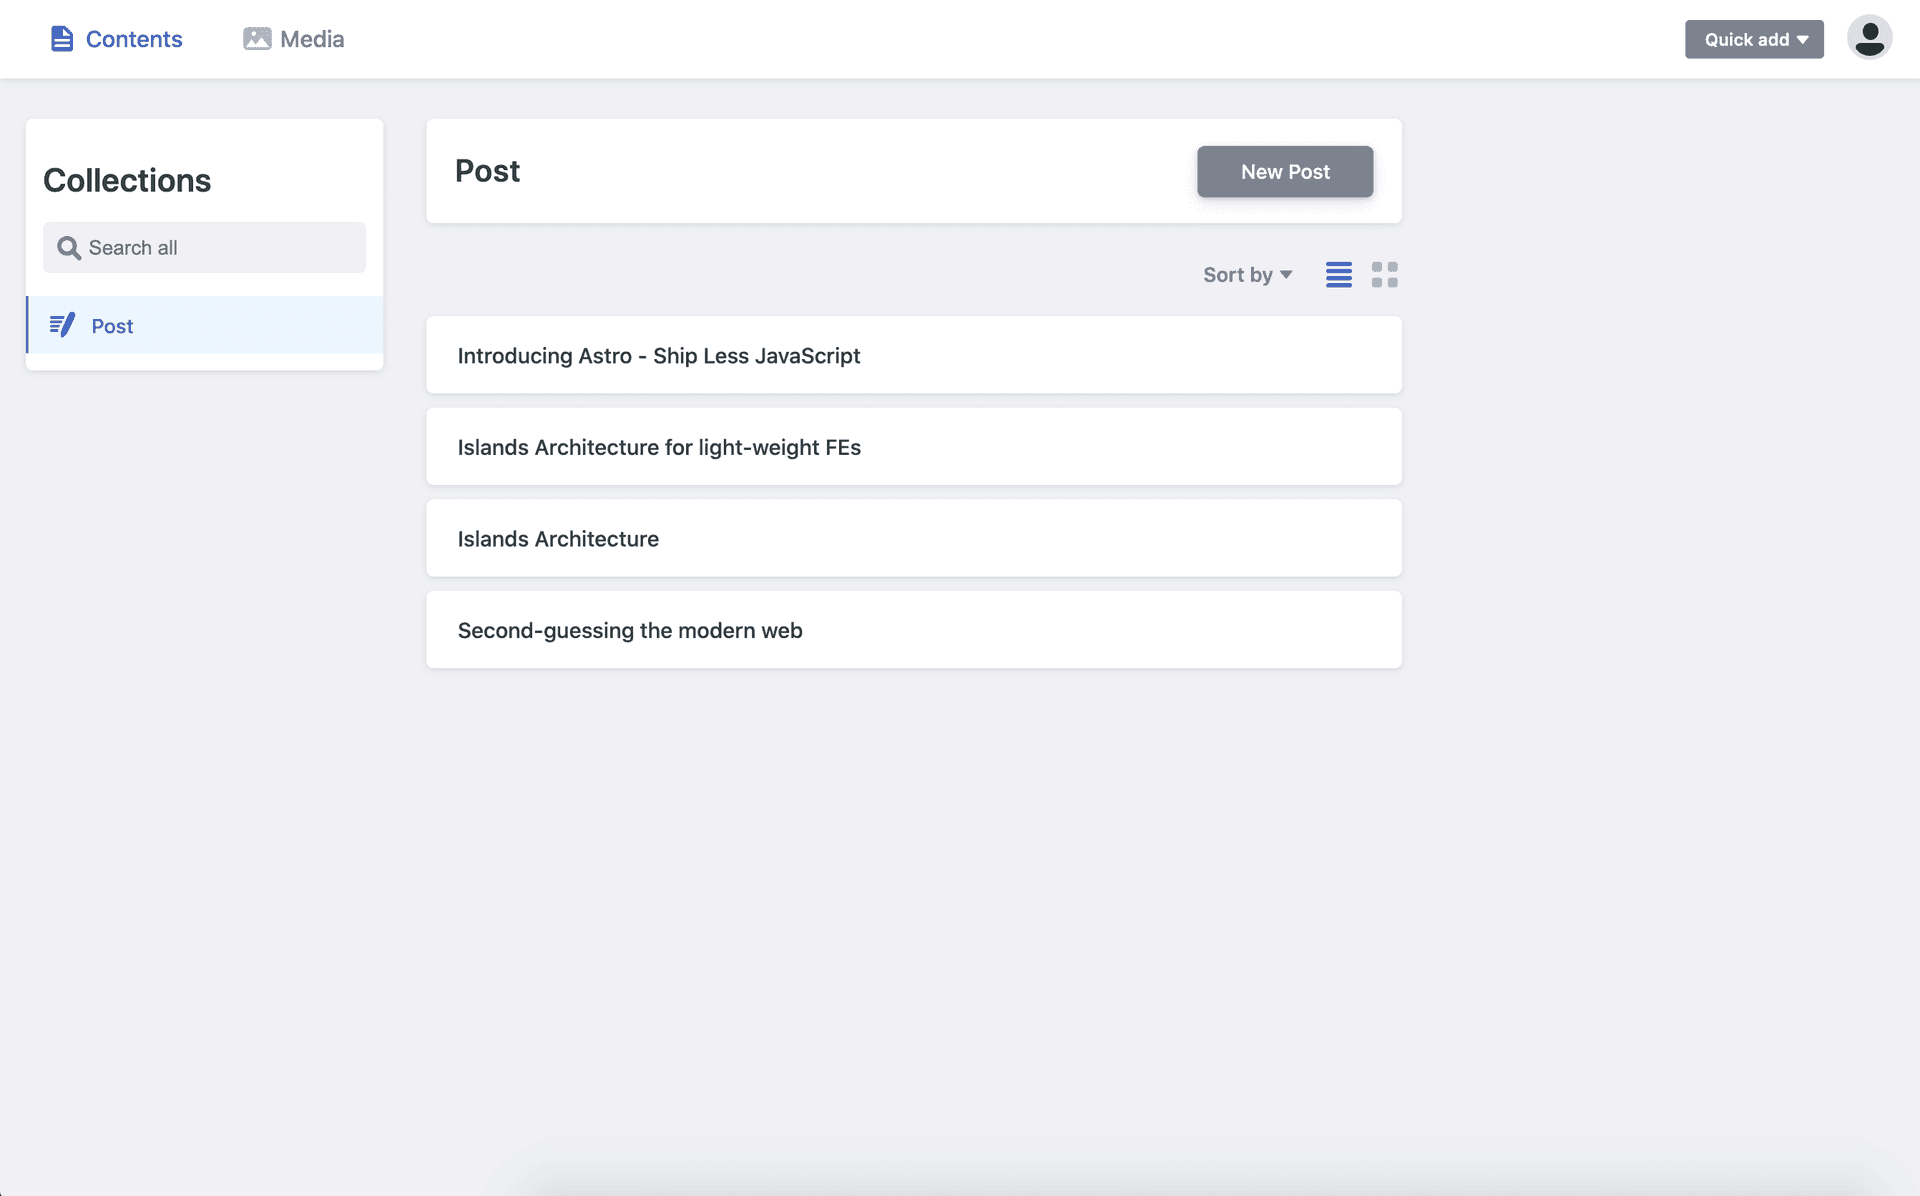This screenshot has height=1196, width=1920.
Task: Open the user avatar menu
Action: pos(1869,38)
